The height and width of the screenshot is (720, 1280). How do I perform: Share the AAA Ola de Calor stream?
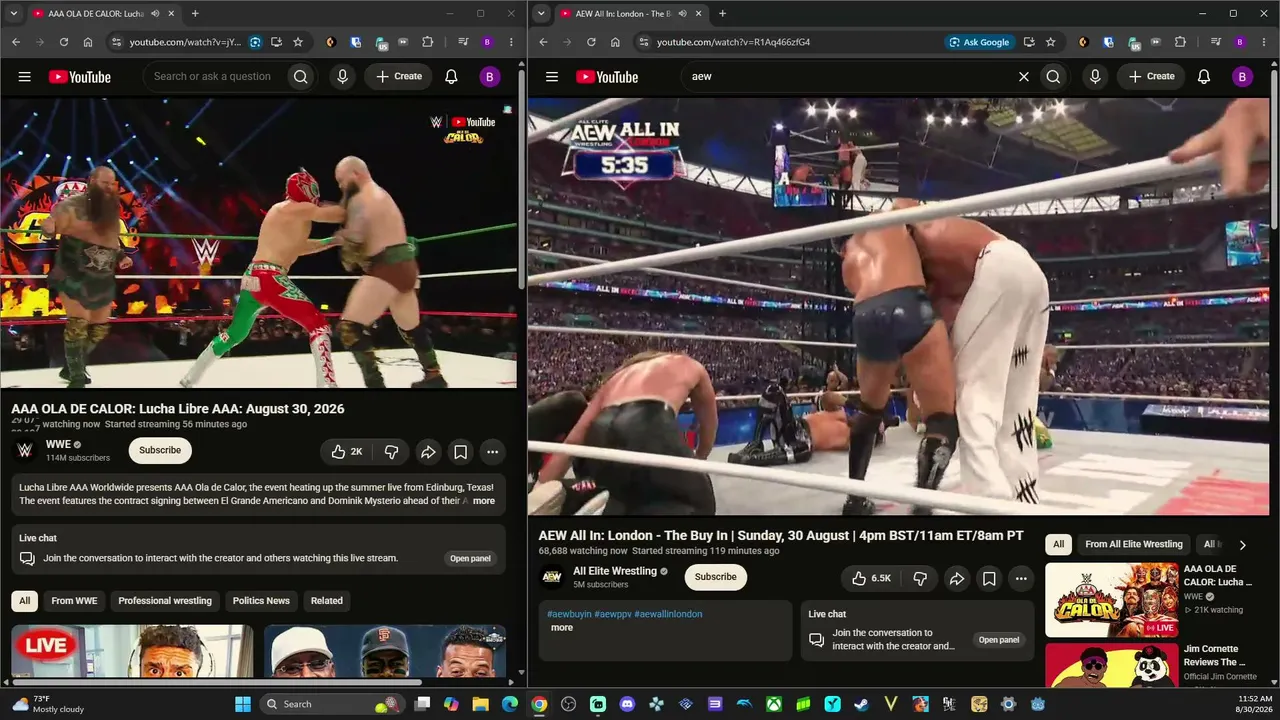428,452
